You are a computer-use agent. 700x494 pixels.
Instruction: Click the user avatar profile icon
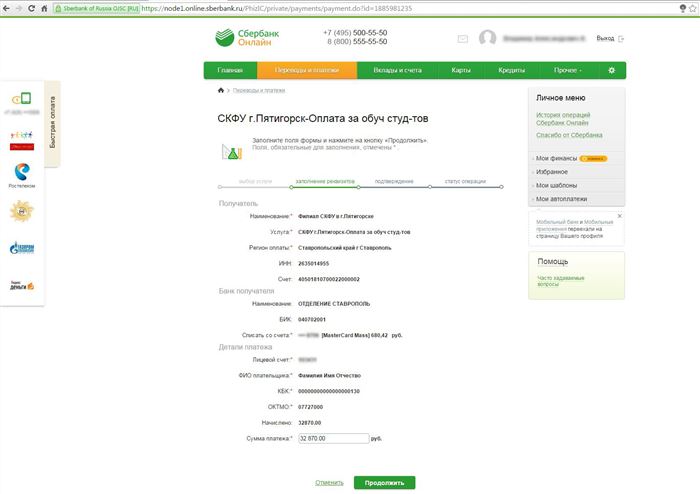click(x=488, y=38)
